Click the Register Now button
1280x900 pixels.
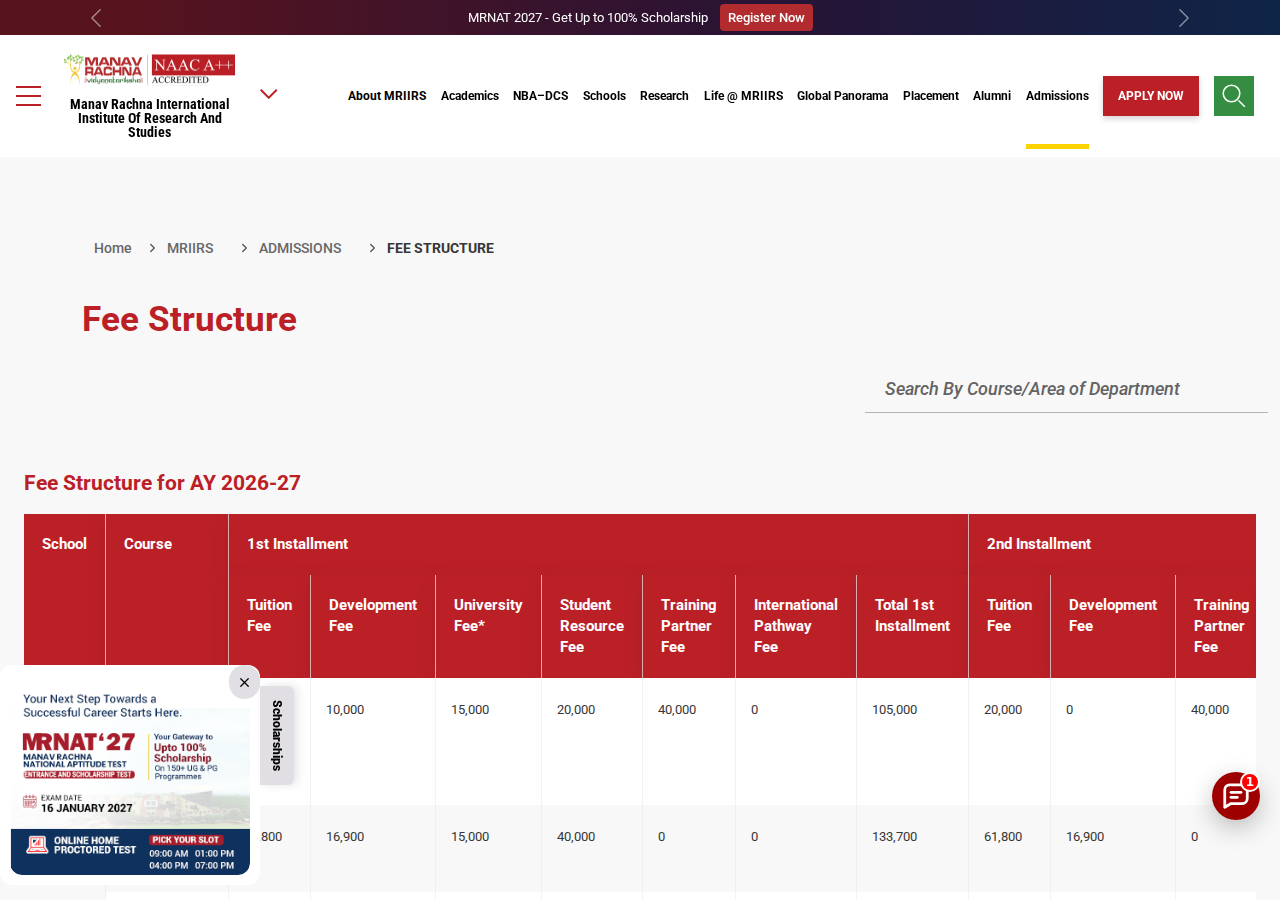[x=766, y=18]
